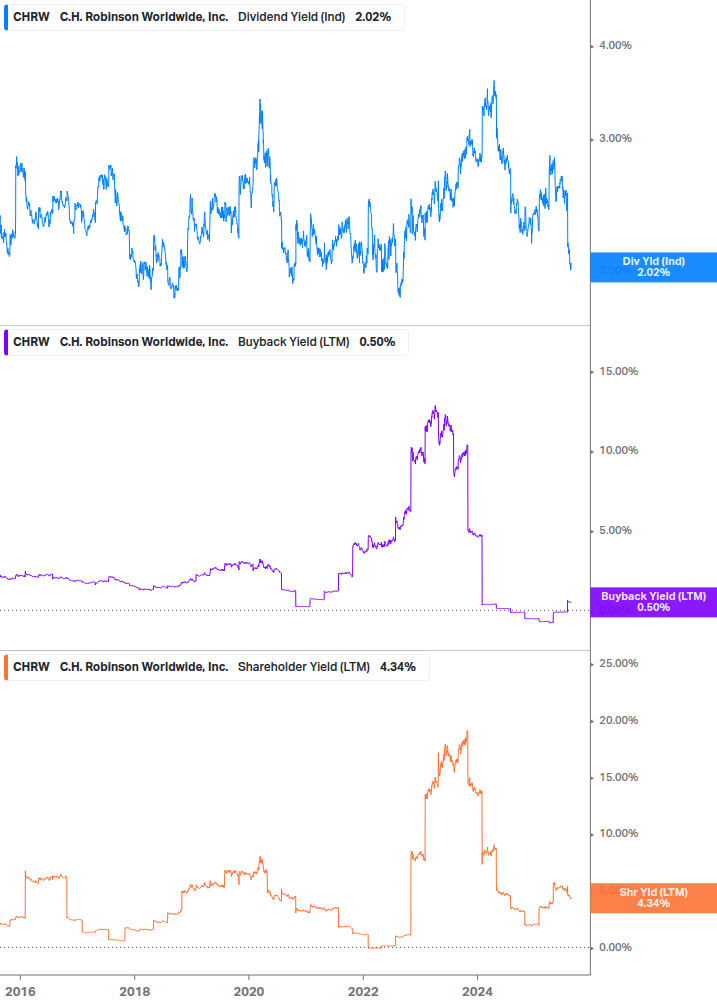This screenshot has width=717, height=1005.
Task: Click the orange color bar in the Shareholder Yield legend
Action: click(6, 667)
